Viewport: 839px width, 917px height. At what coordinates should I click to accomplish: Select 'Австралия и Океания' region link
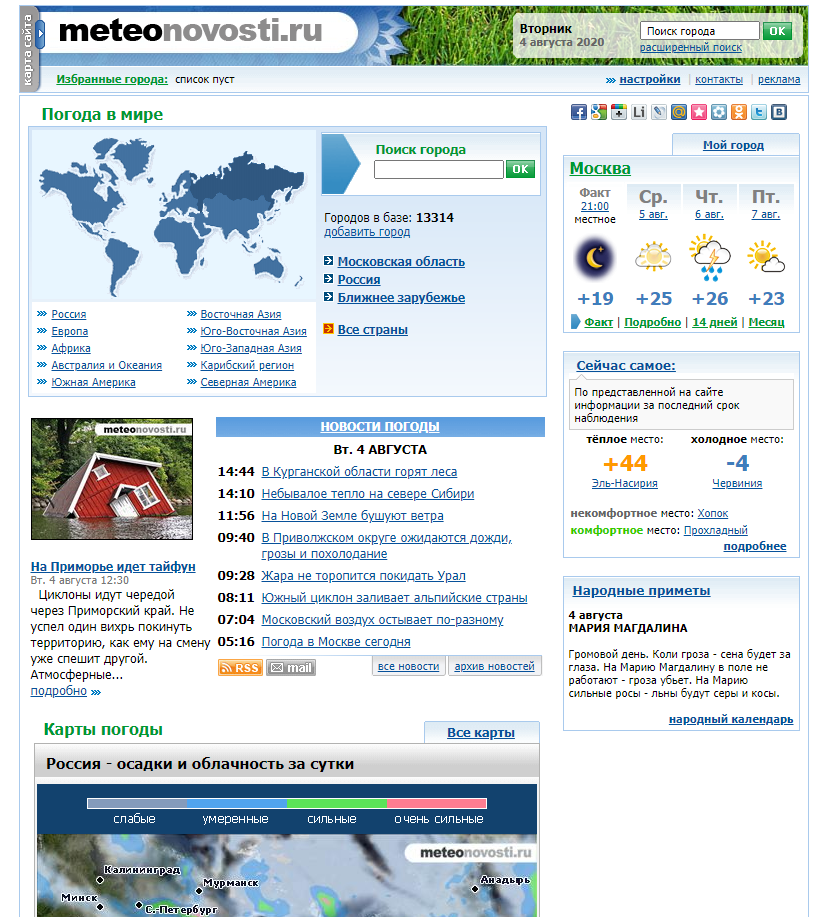click(106, 366)
